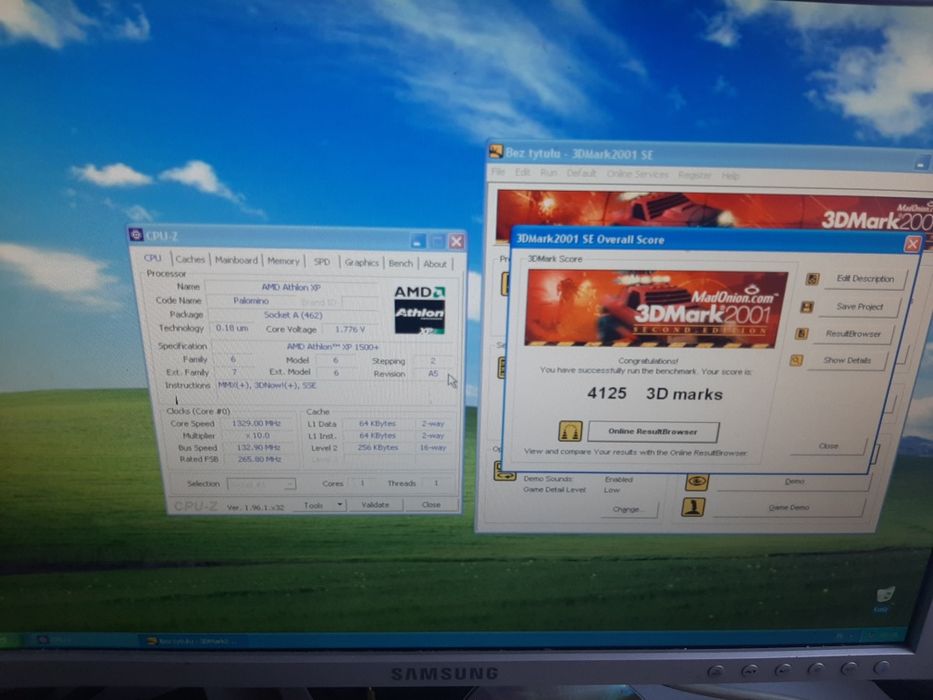The image size is (933, 700).
Task: Click the Online ResultBrowser headset icon
Action: (570, 430)
